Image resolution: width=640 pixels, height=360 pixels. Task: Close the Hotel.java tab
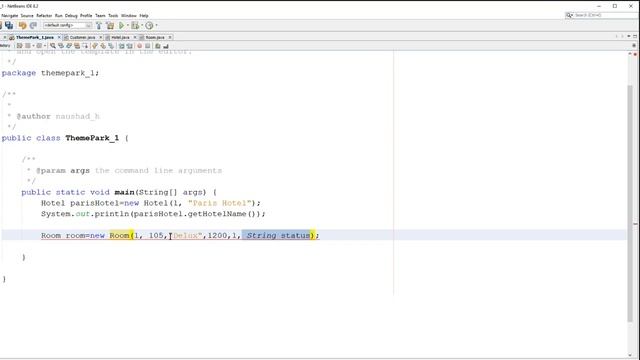coord(135,37)
